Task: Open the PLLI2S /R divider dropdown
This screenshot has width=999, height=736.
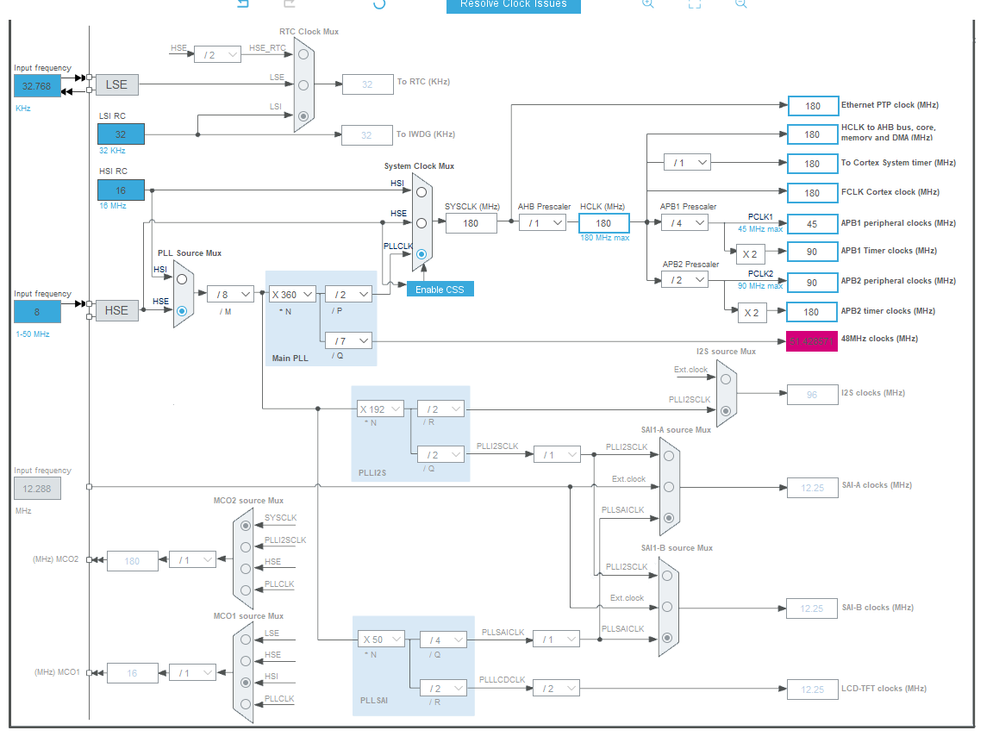Action: tap(441, 409)
